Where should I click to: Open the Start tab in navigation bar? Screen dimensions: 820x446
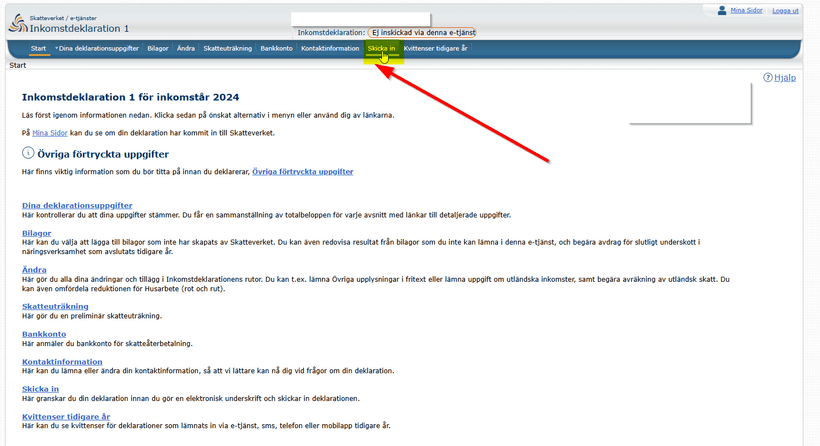[x=38, y=48]
